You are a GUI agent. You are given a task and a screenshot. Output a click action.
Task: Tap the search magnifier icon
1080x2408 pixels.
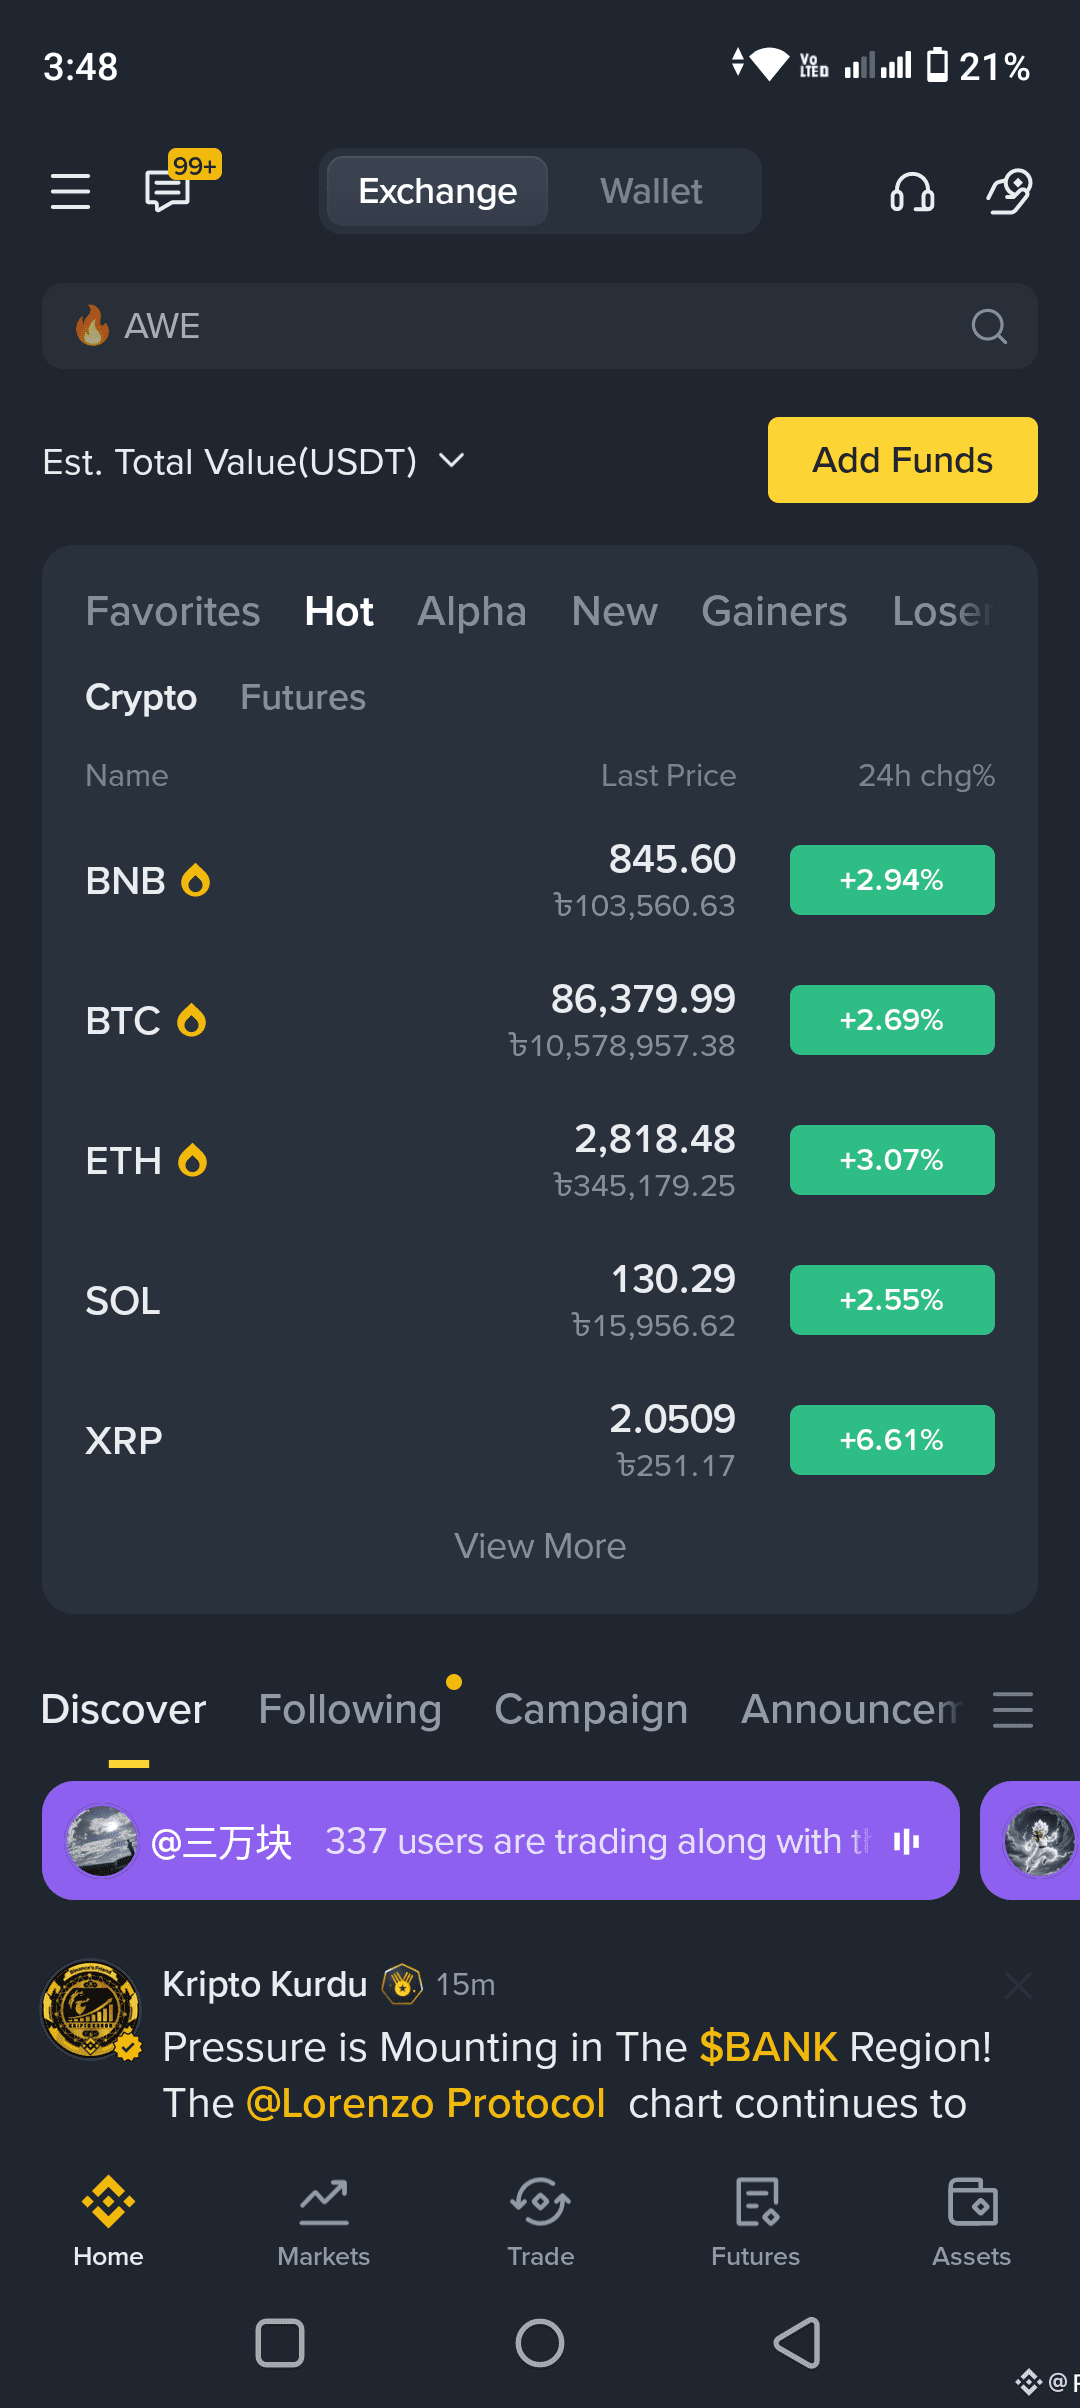(x=988, y=326)
